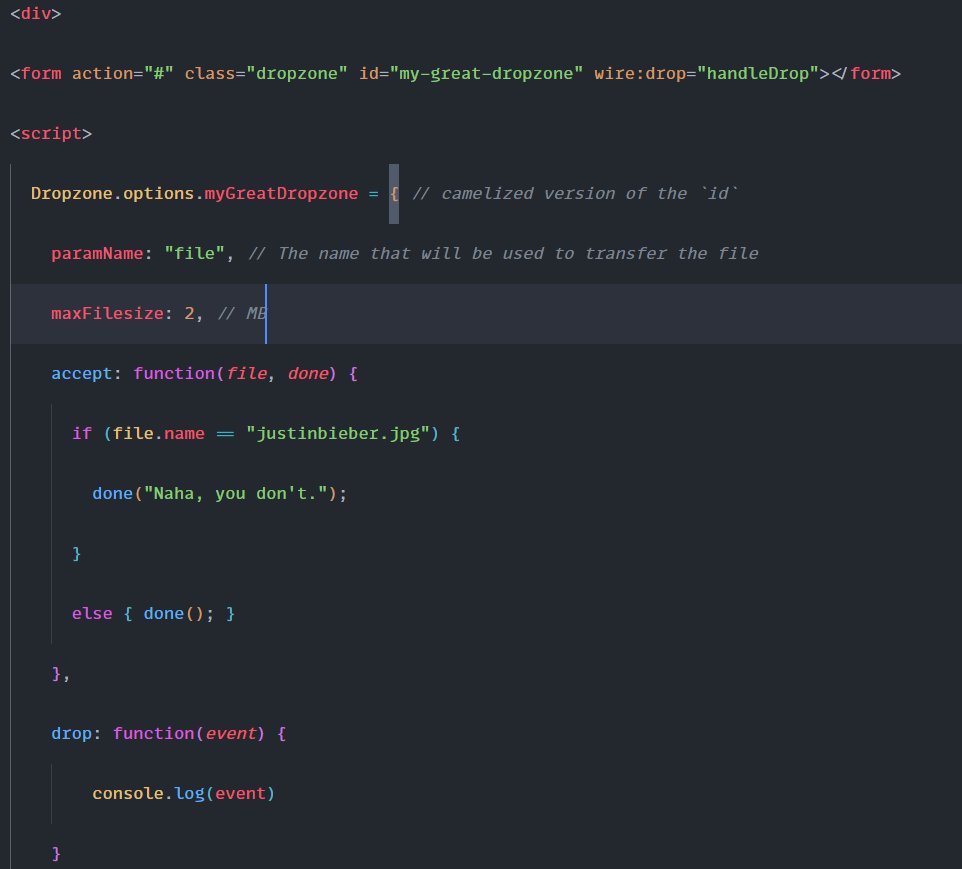Click the class="dropzone" attribute value
The height and width of the screenshot is (869, 962).
click(297, 74)
